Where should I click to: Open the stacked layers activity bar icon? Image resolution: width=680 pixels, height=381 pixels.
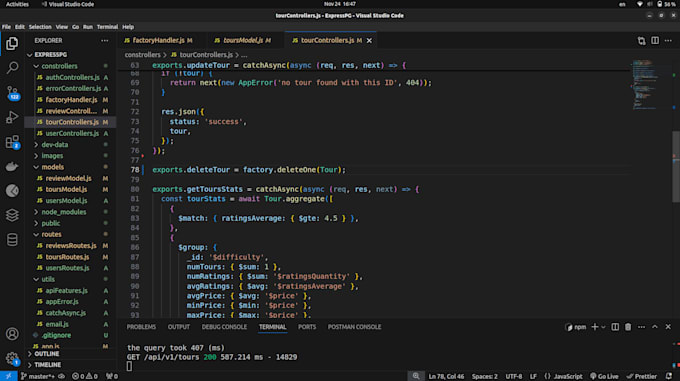click(x=12, y=215)
